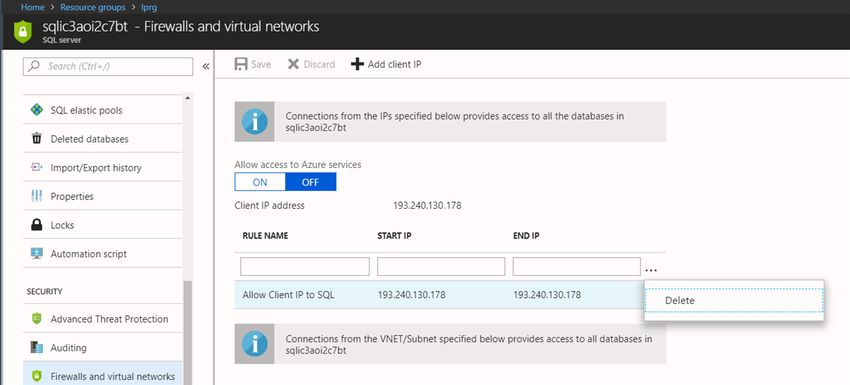Click the Client IP address value 193.240.130.178
Image resolution: width=850 pixels, height=385 pixels.
point(427,206)
